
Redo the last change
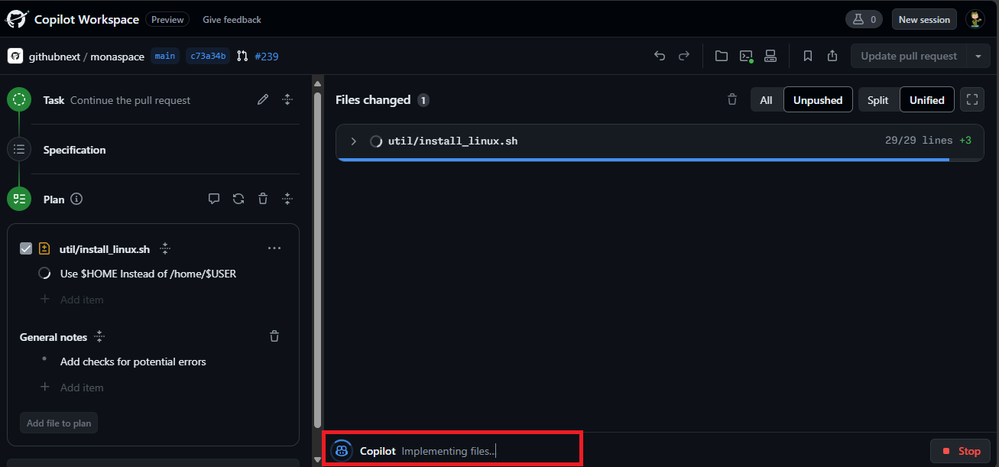(x=684, y=56)
